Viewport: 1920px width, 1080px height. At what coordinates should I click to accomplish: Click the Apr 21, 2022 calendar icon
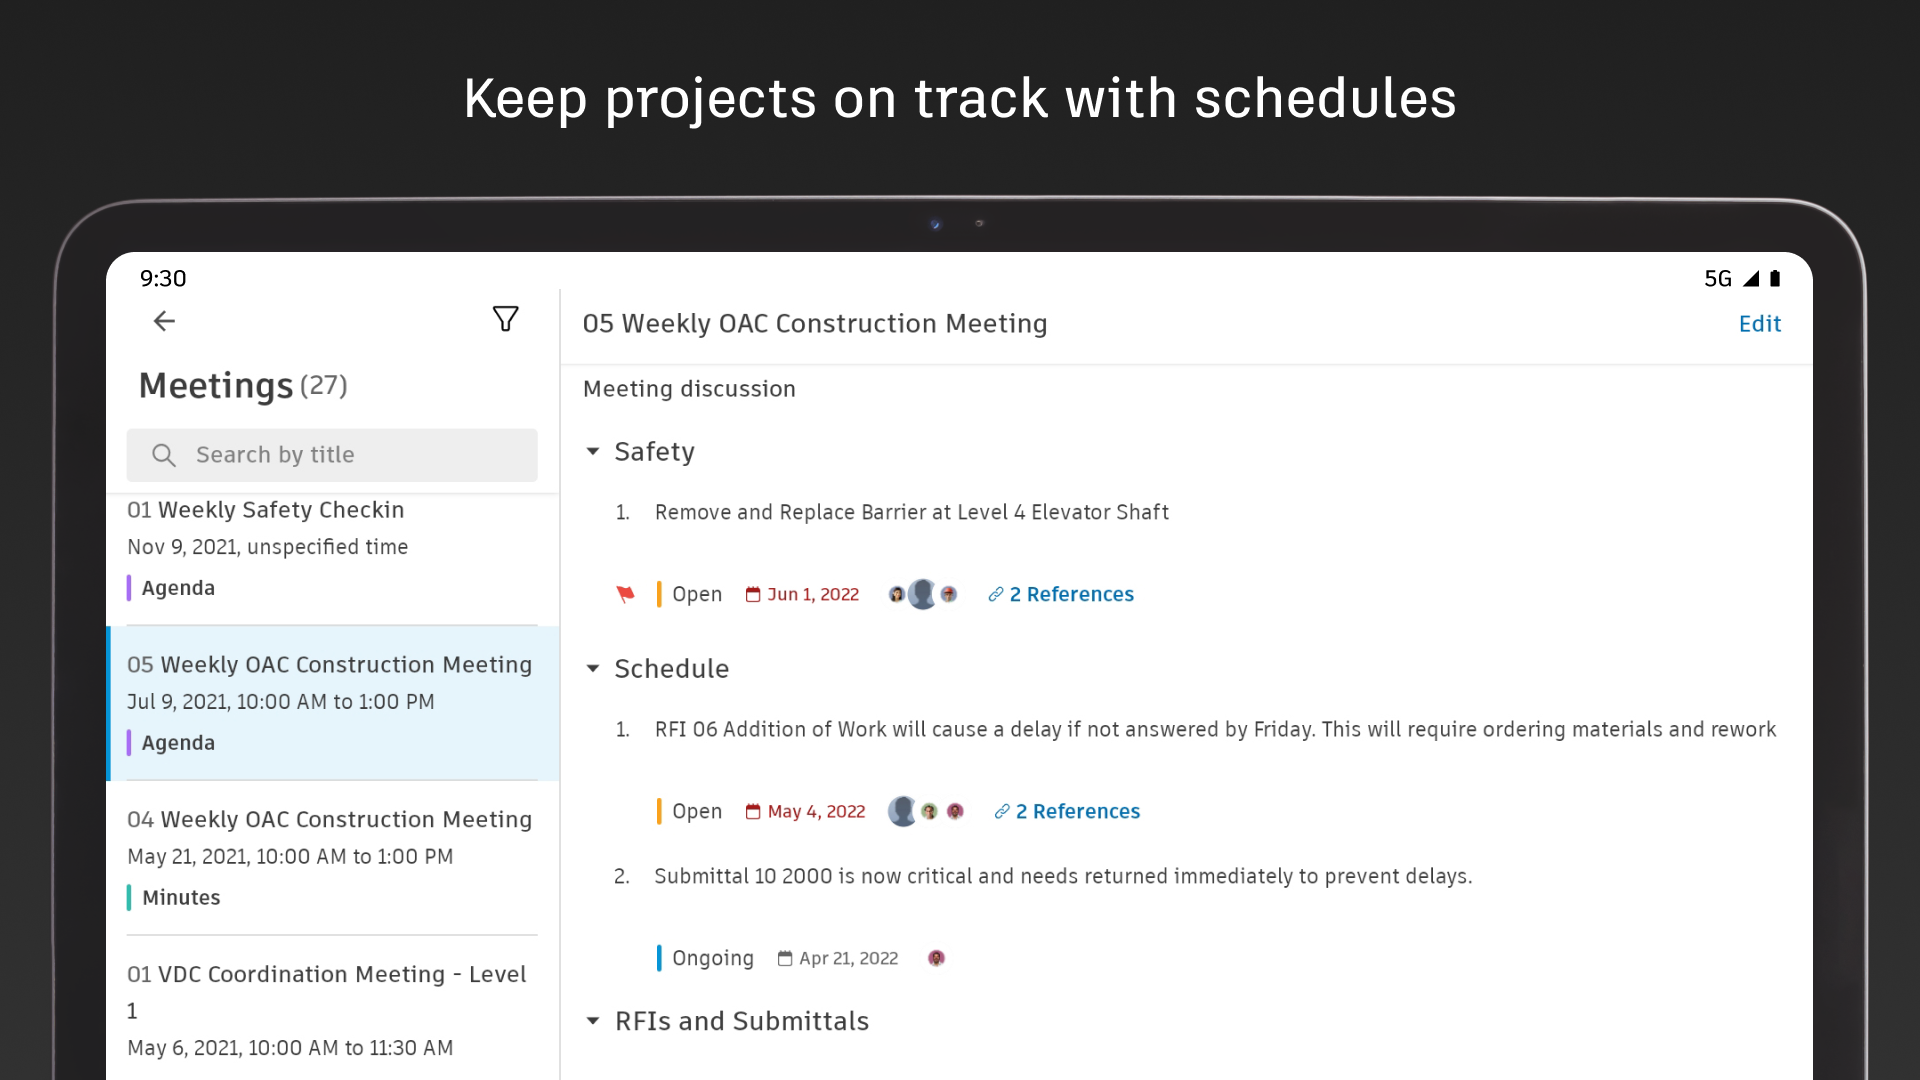coord(785,959)
